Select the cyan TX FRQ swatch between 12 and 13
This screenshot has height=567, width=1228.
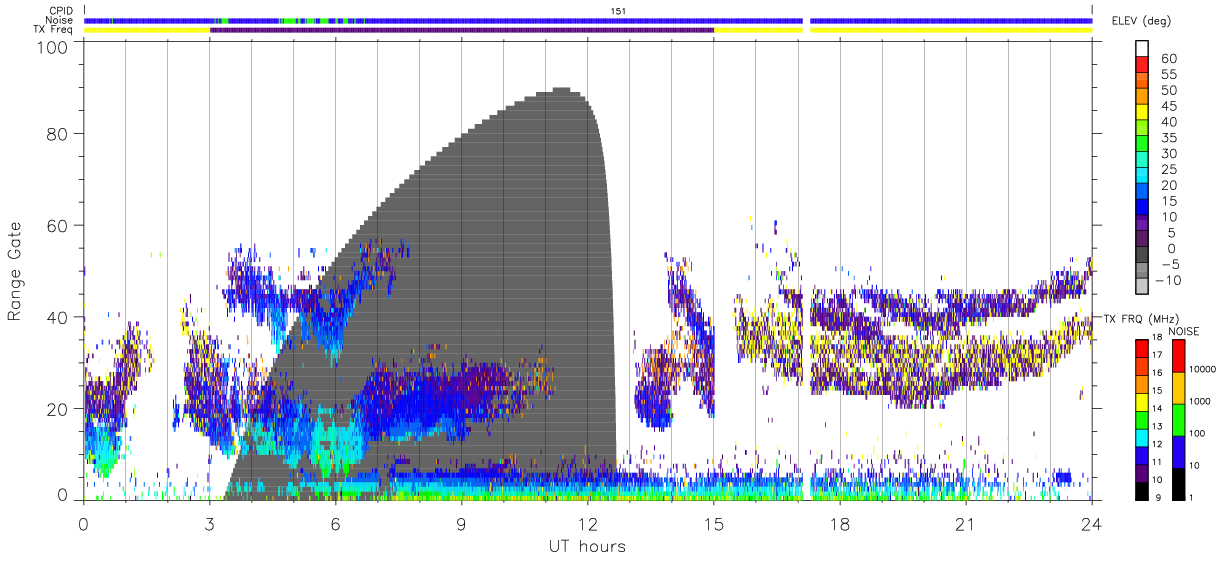tap(1142, 437)
